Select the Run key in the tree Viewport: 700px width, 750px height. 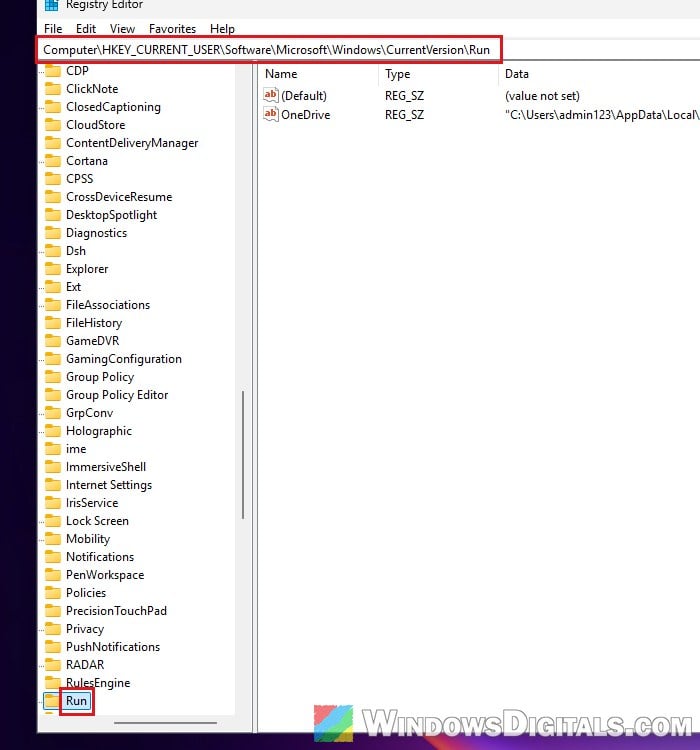77,701
